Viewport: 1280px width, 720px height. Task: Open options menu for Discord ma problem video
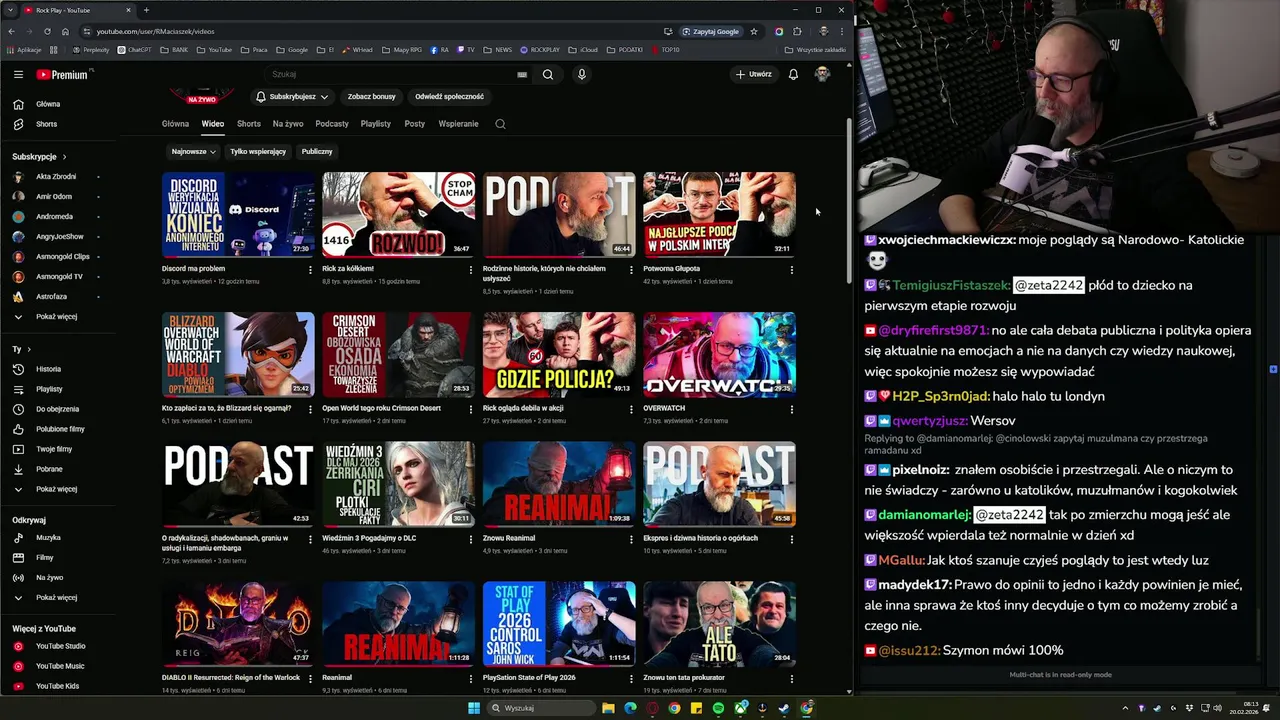point(310,269)
